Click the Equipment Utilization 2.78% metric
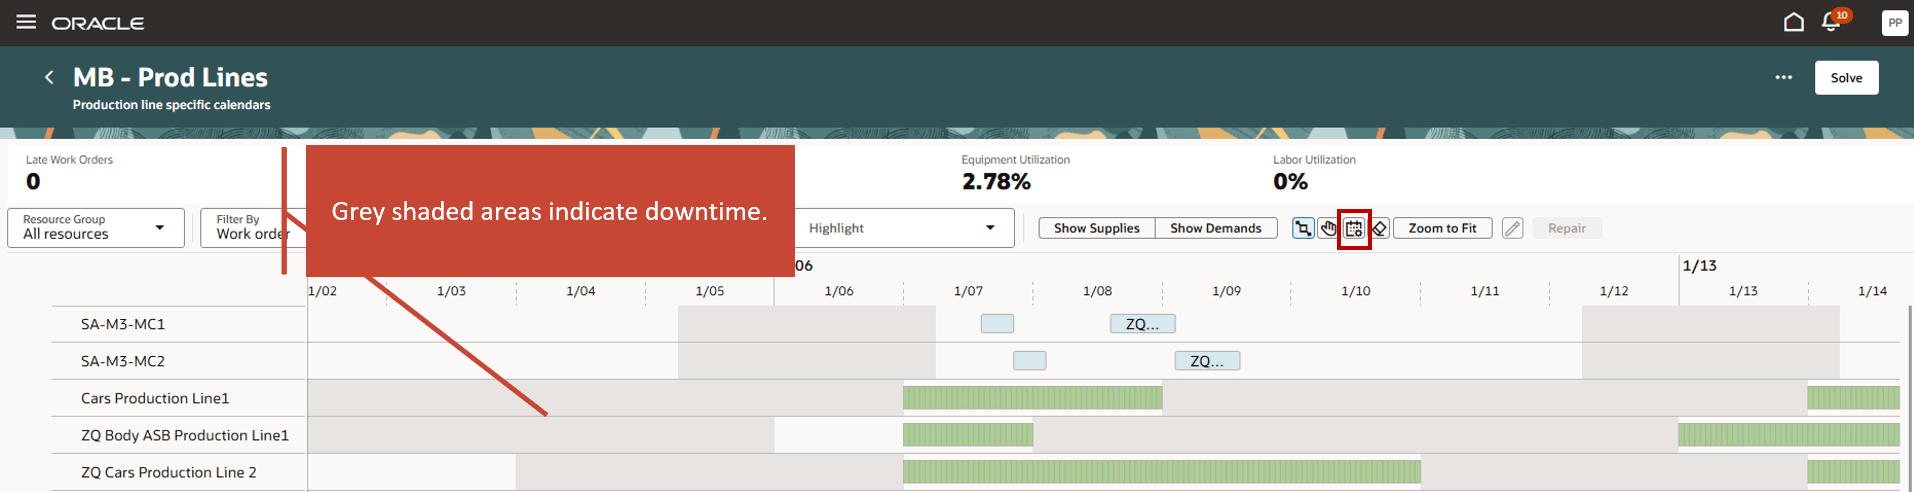The image size is (1914, 492). pyautogui.click(x=1015, y=173)
